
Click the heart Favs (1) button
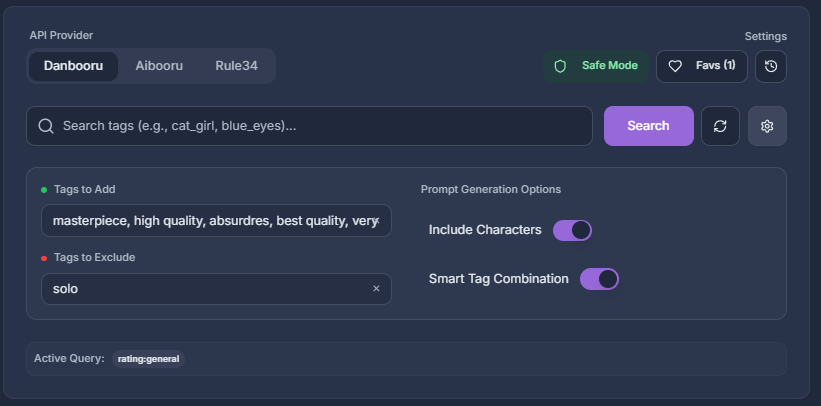click(x=701, y=66)
